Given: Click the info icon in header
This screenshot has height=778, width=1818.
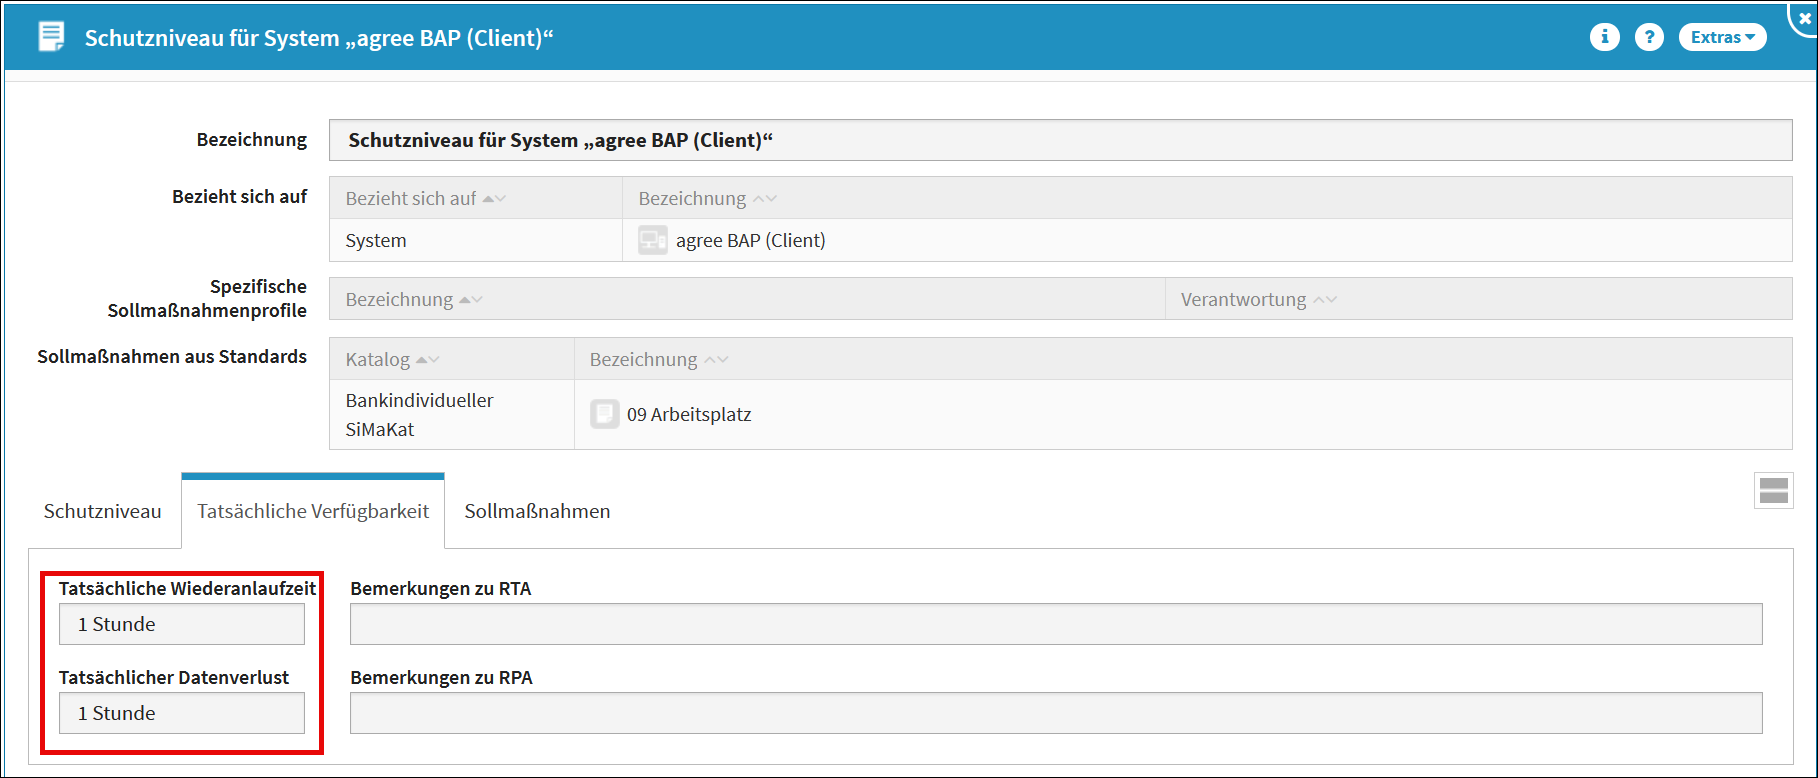Looking at the screenshot, I should coord(1604,37).
